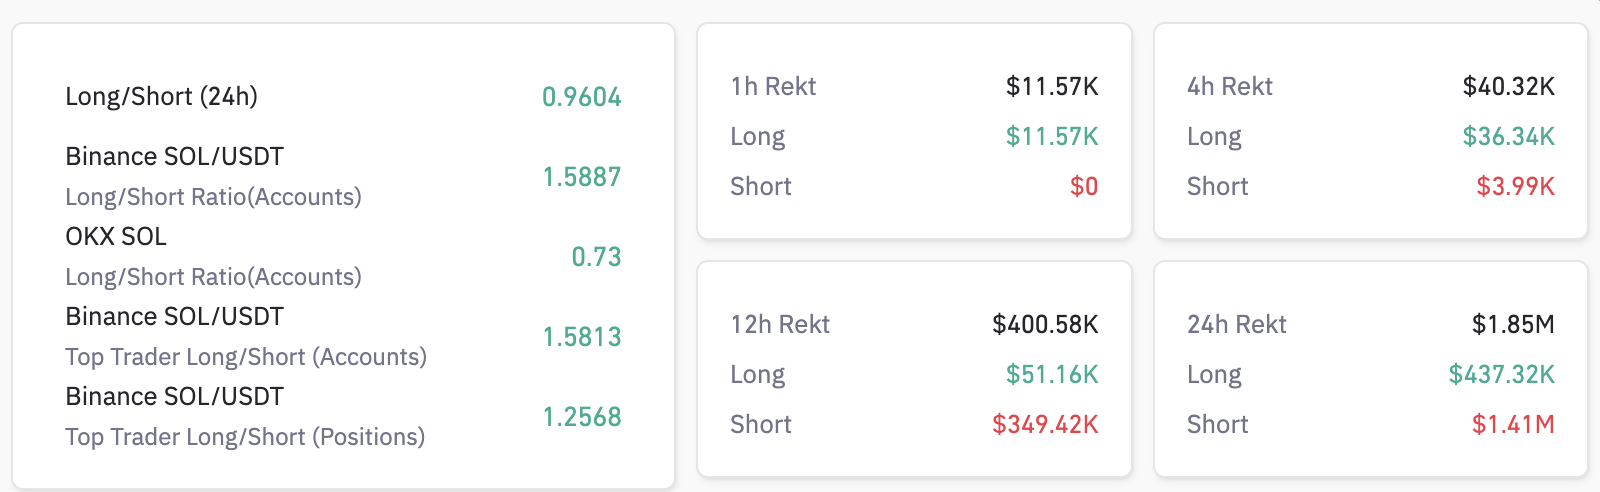Click the $36.34K long liquidation value

(1508, 137)
